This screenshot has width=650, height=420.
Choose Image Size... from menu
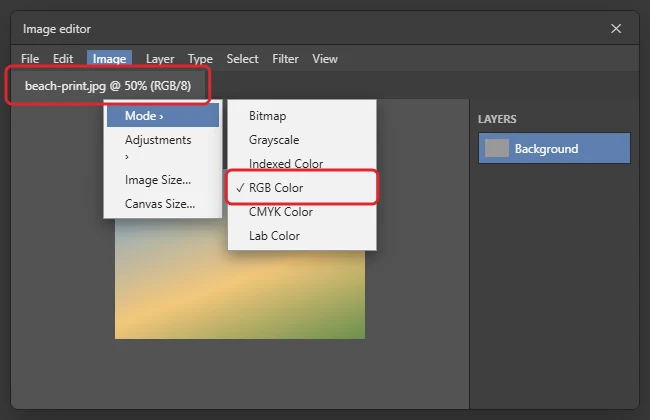coord(163,180)
